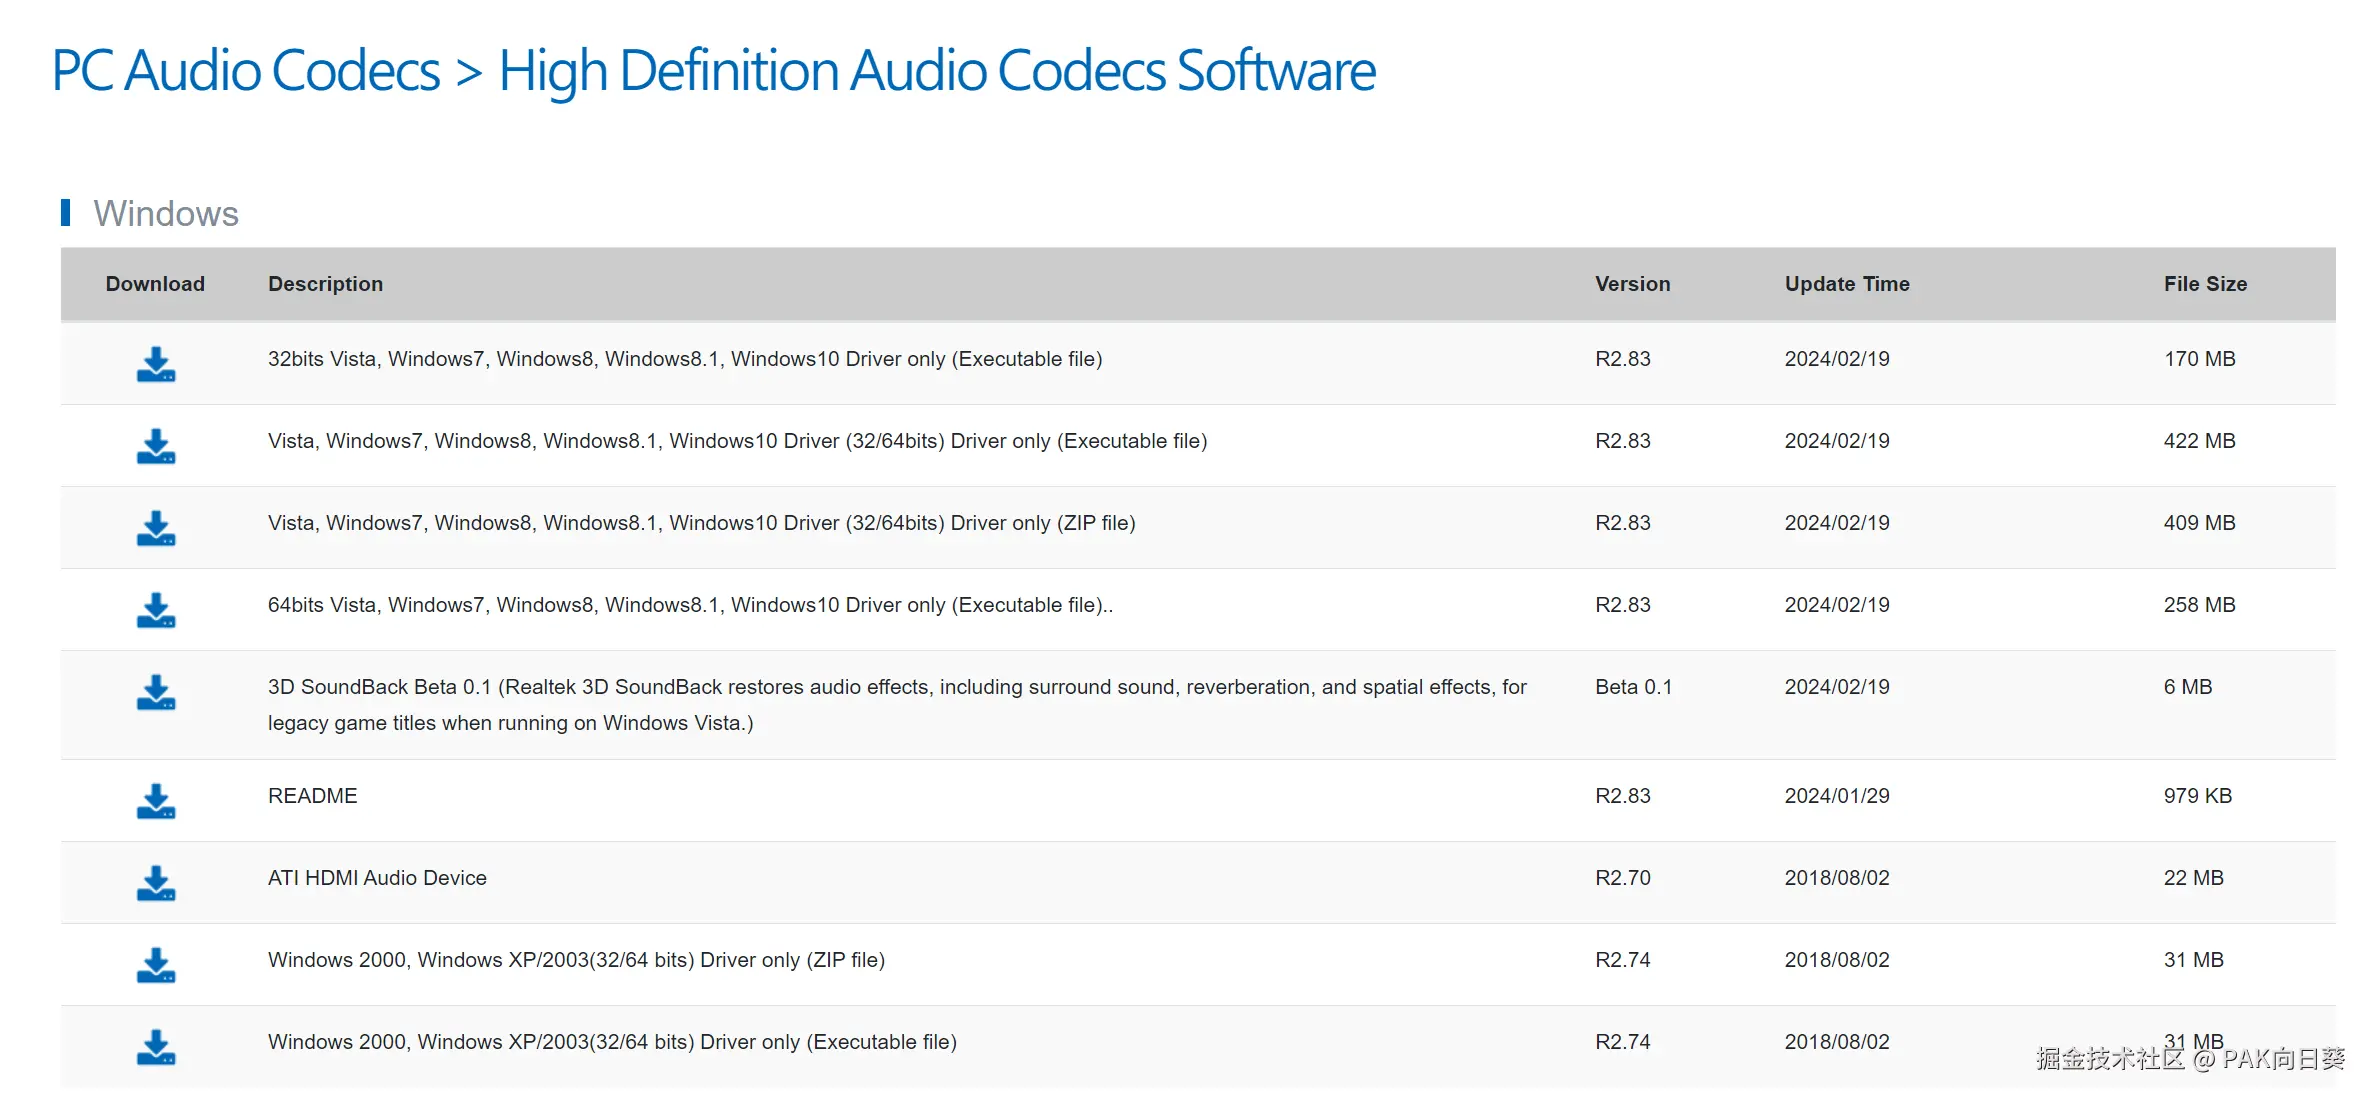The width and height of the screenshot is (2374, 1101).
Task: Click the Description column header
Action: point(325,284)
